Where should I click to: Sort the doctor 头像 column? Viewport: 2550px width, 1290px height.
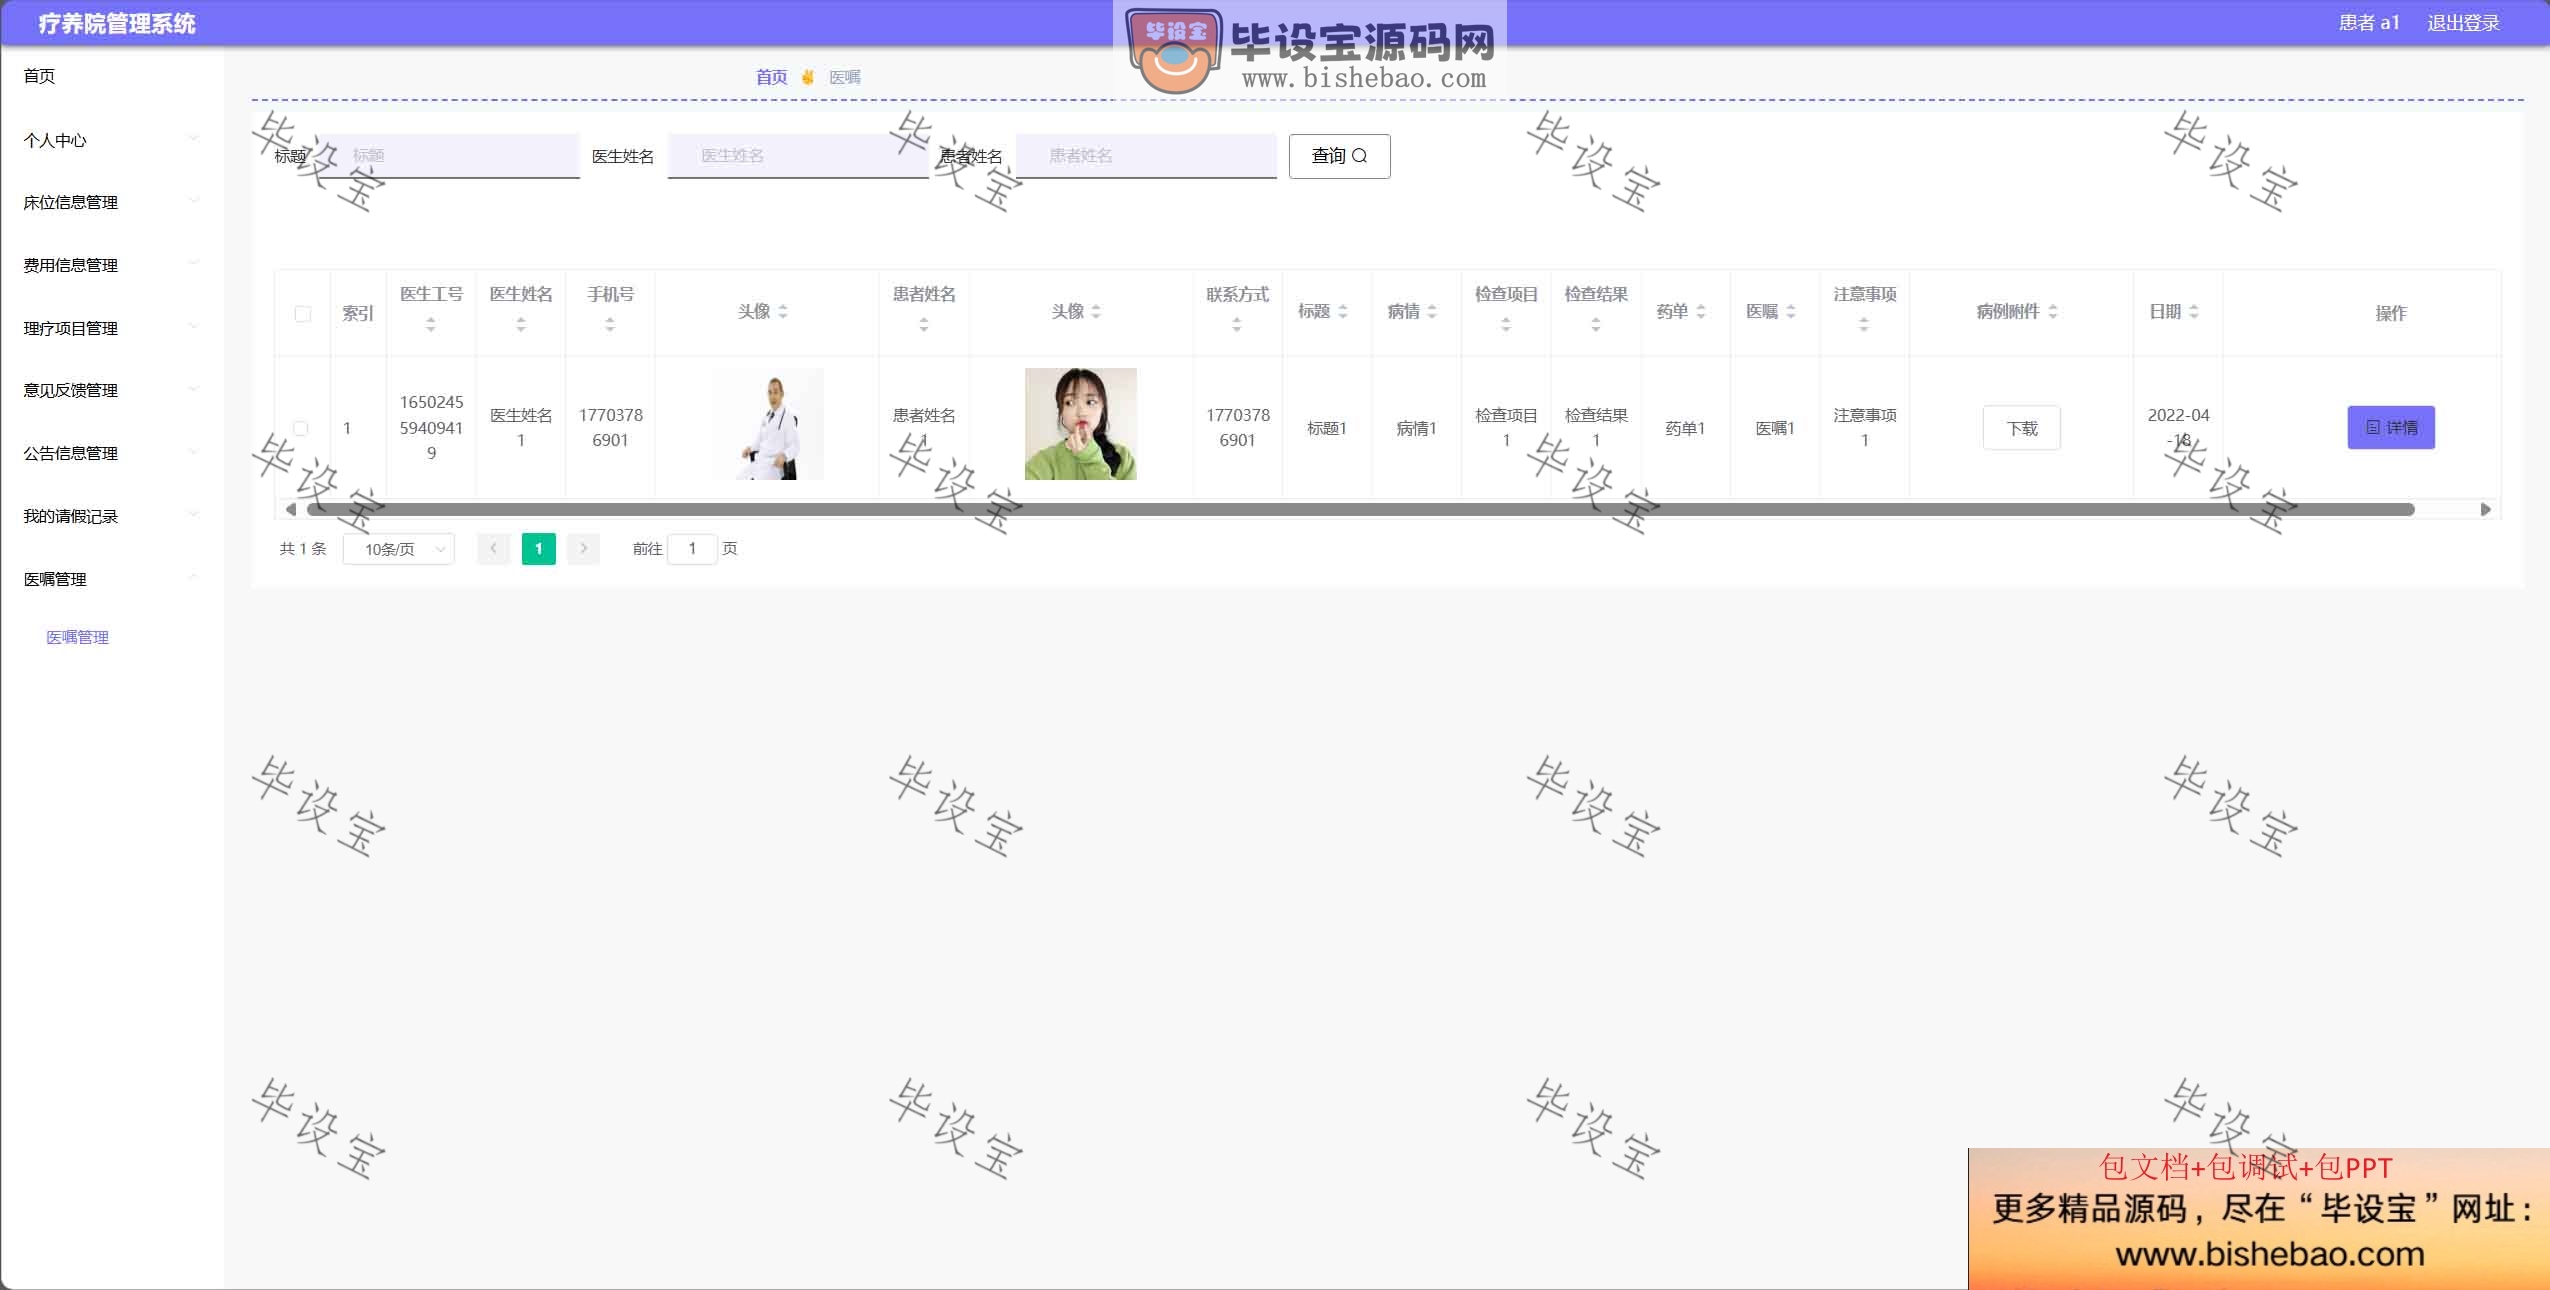coord(783,312)
